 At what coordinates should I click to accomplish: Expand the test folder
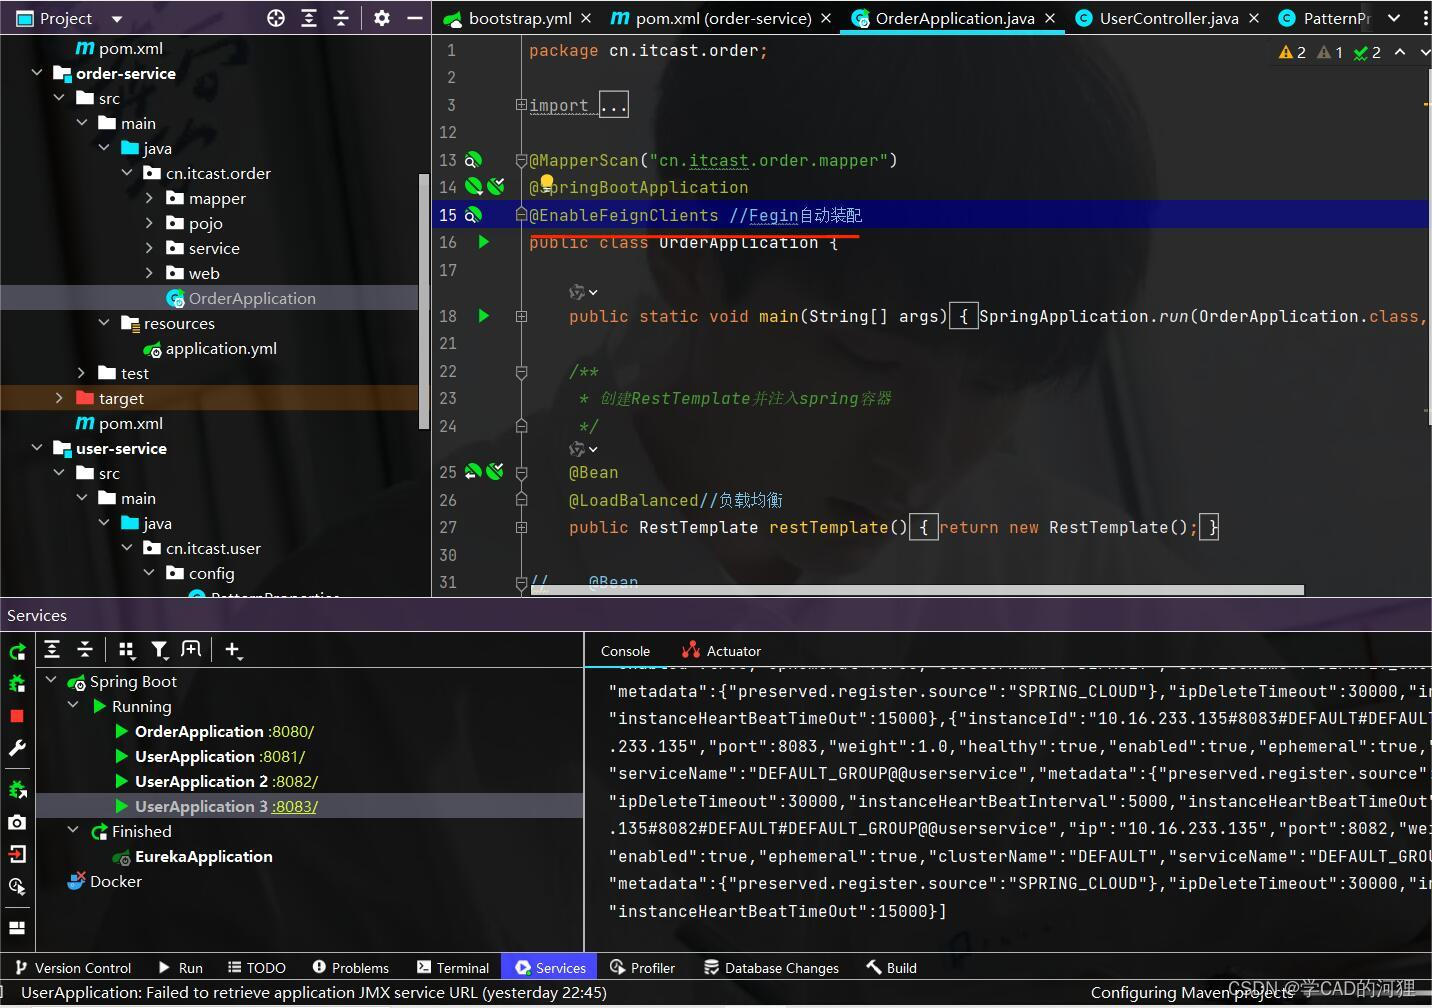pos(82,373)
